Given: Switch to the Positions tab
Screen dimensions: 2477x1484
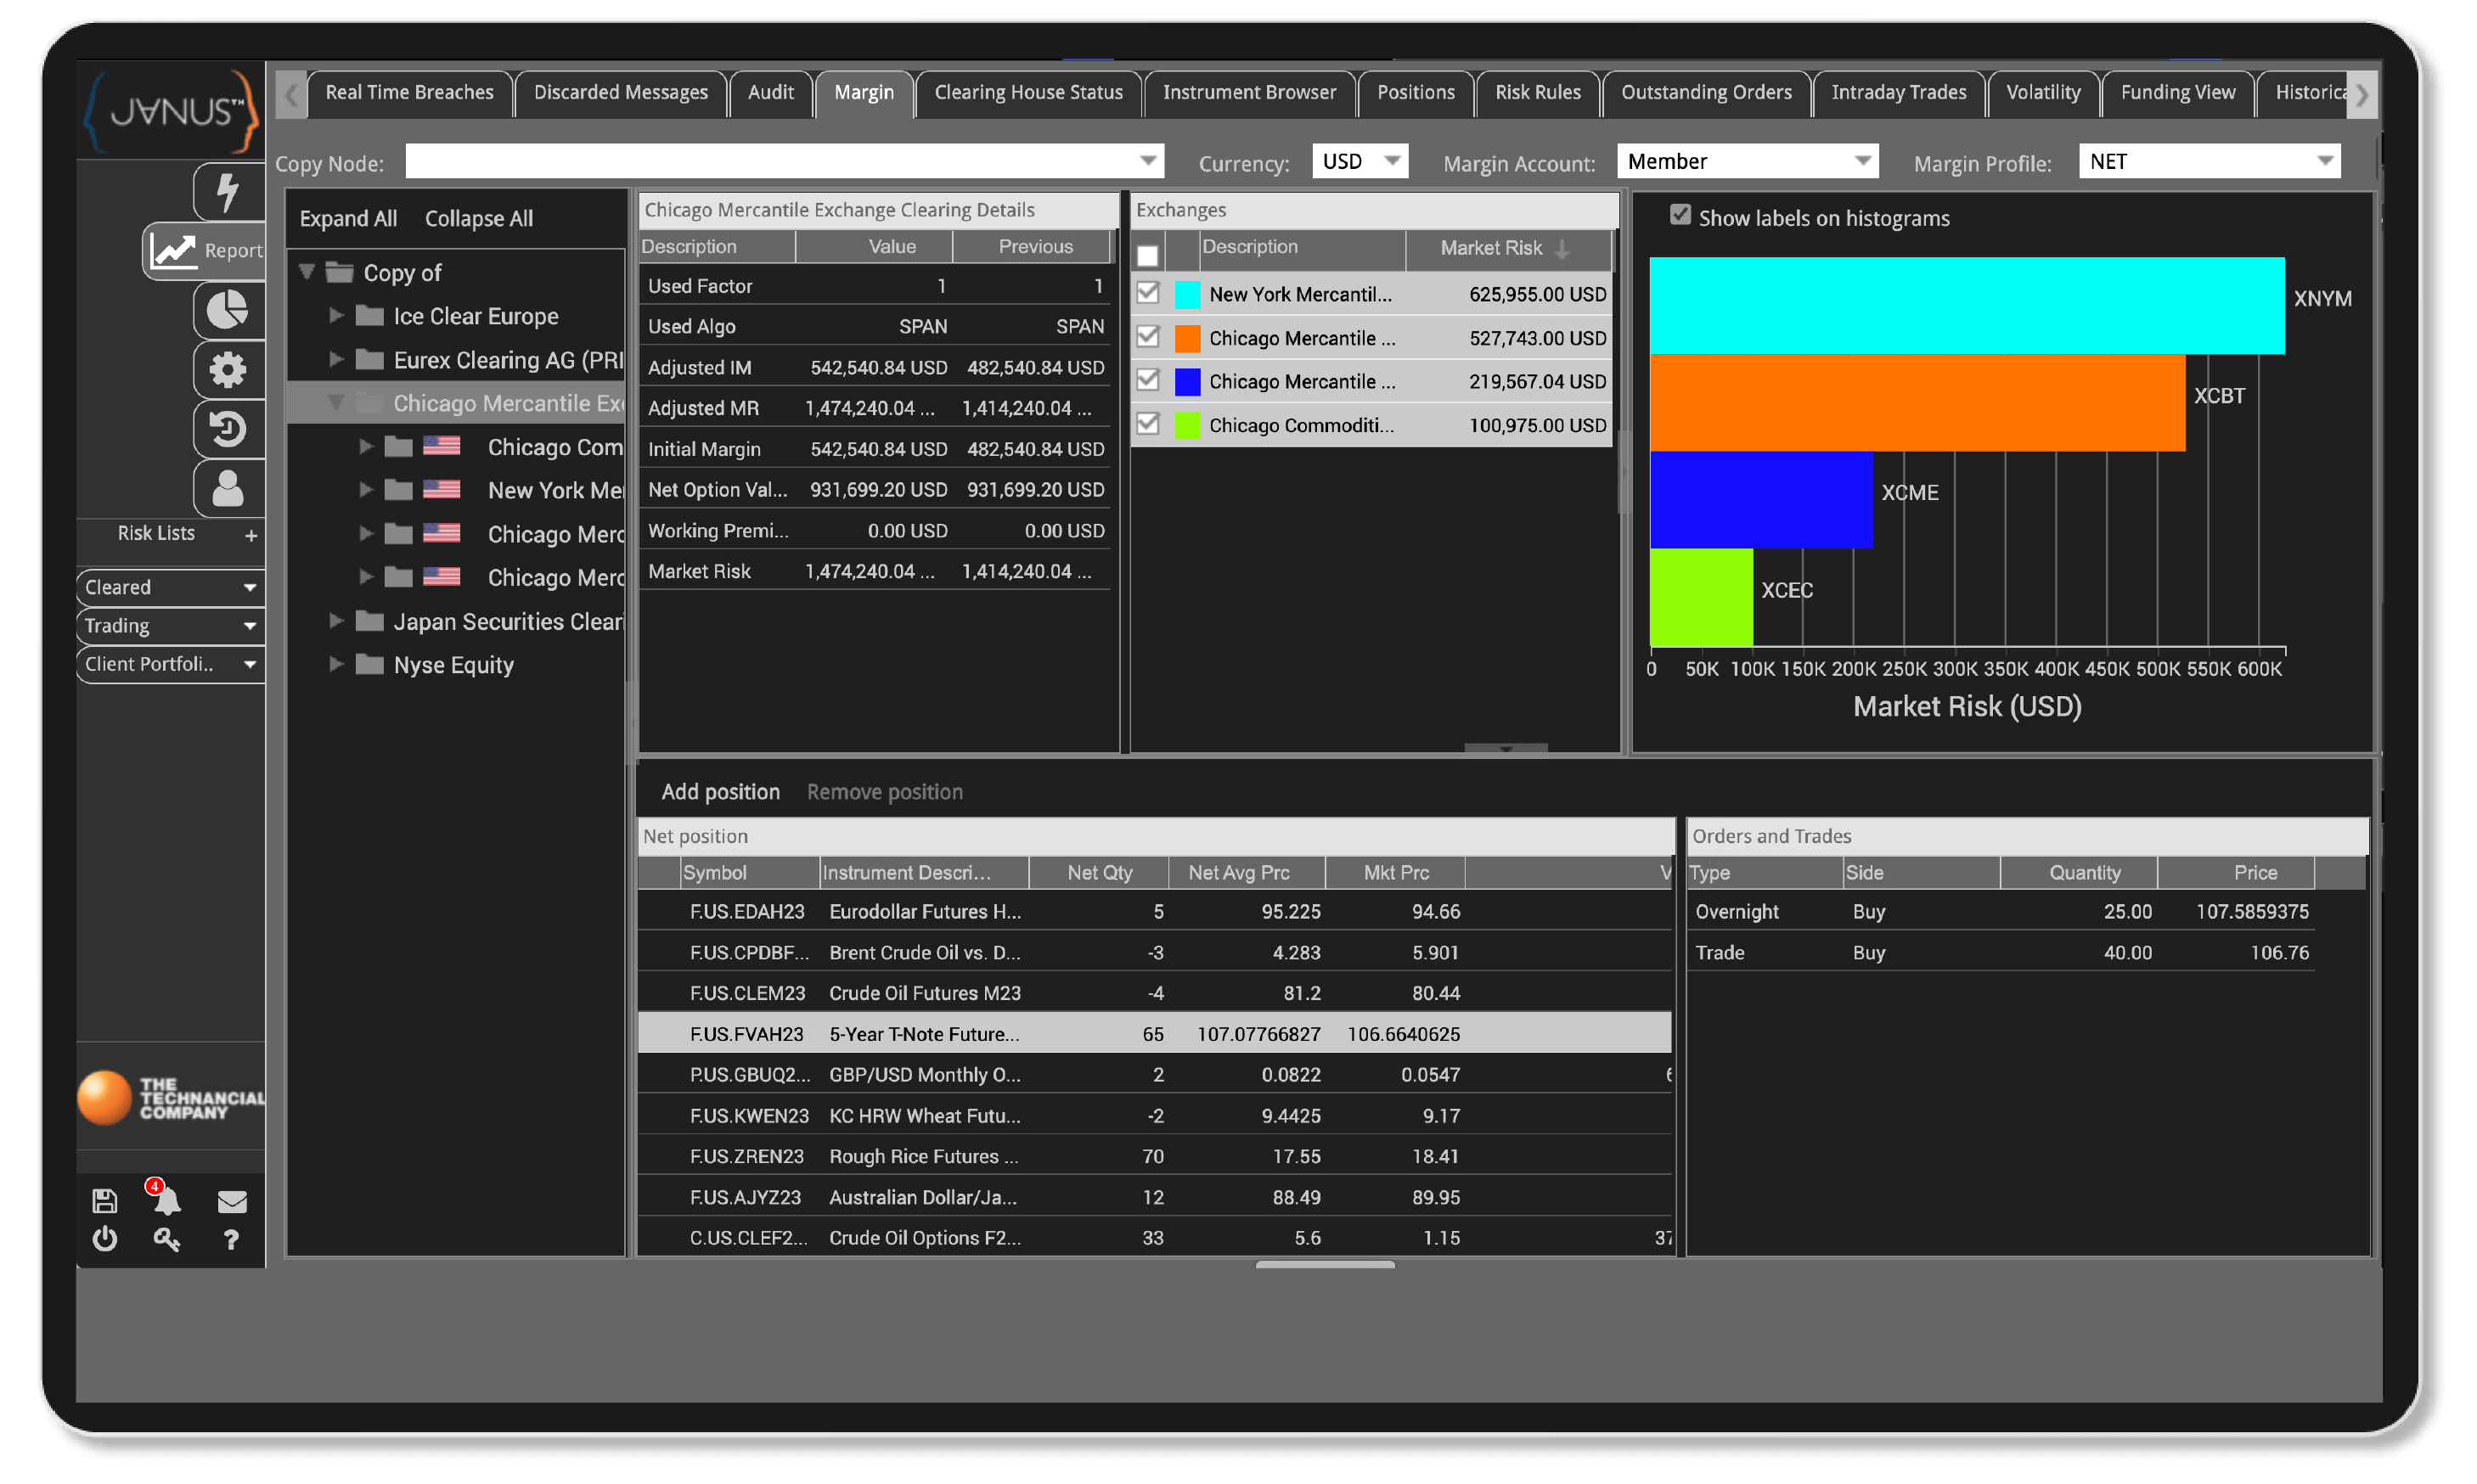Looking at the screenshot, I should pyautogui.click(x=1416, y=93).
